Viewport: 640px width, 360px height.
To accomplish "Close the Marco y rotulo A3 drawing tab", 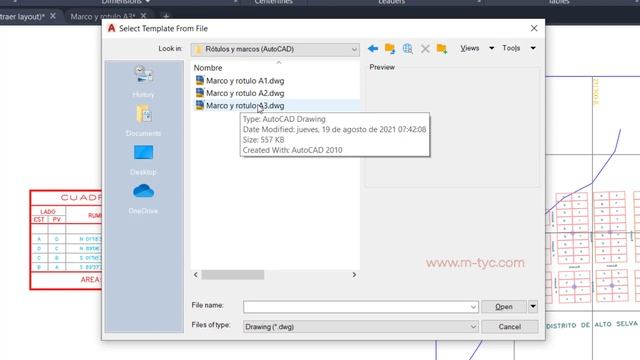I will 143,16.
